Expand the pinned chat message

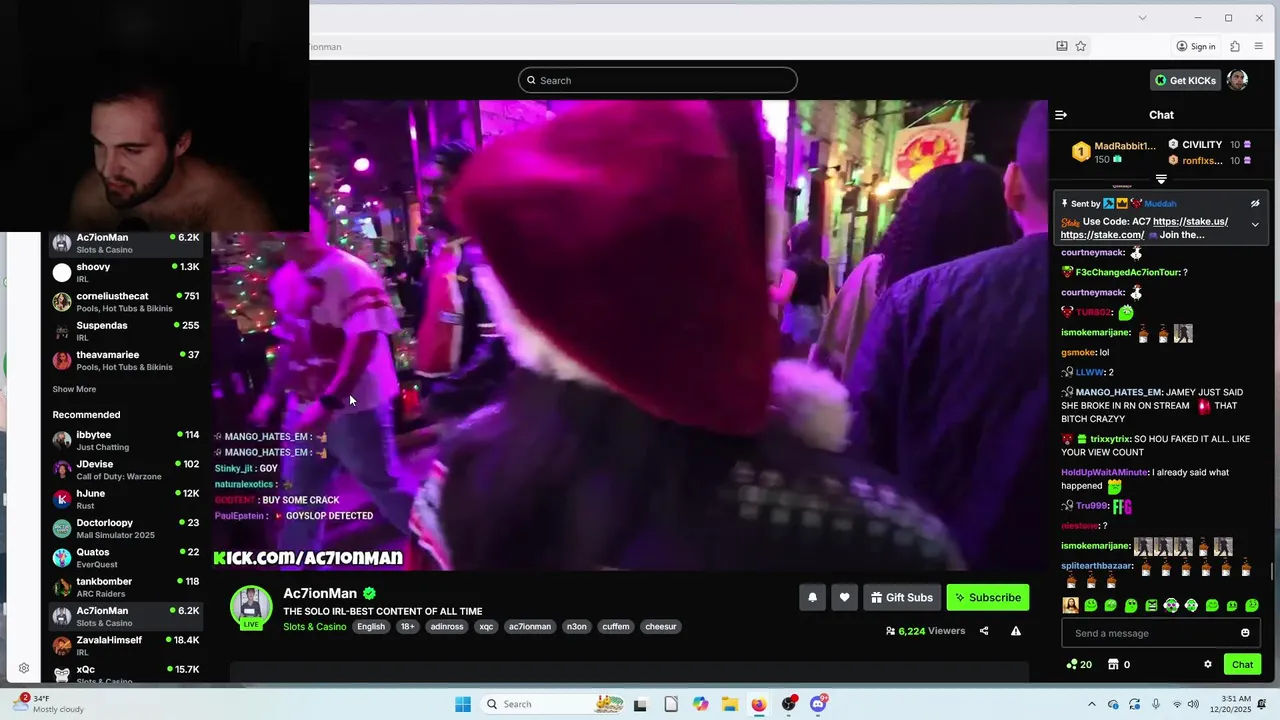click(1255, 224)
